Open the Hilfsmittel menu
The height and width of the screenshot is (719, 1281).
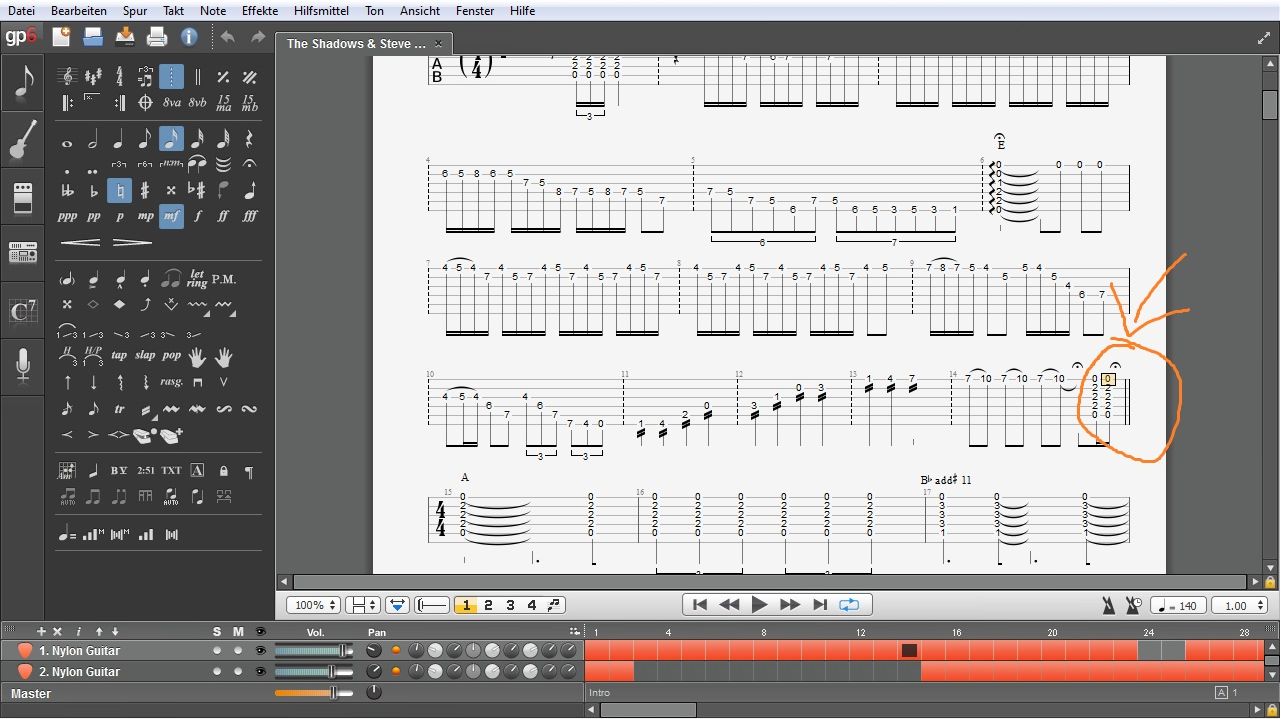[x=322, y=11]
